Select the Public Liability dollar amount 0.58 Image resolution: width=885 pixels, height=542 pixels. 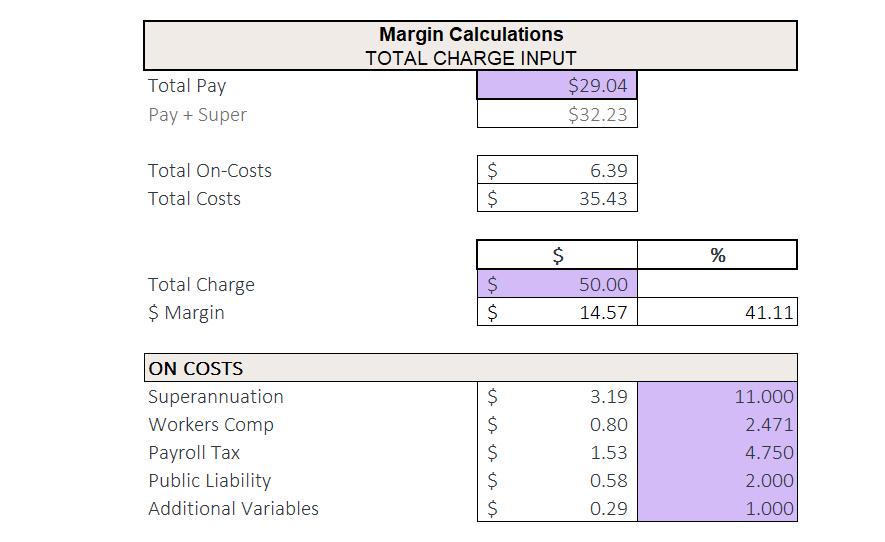tap(557, 480)
